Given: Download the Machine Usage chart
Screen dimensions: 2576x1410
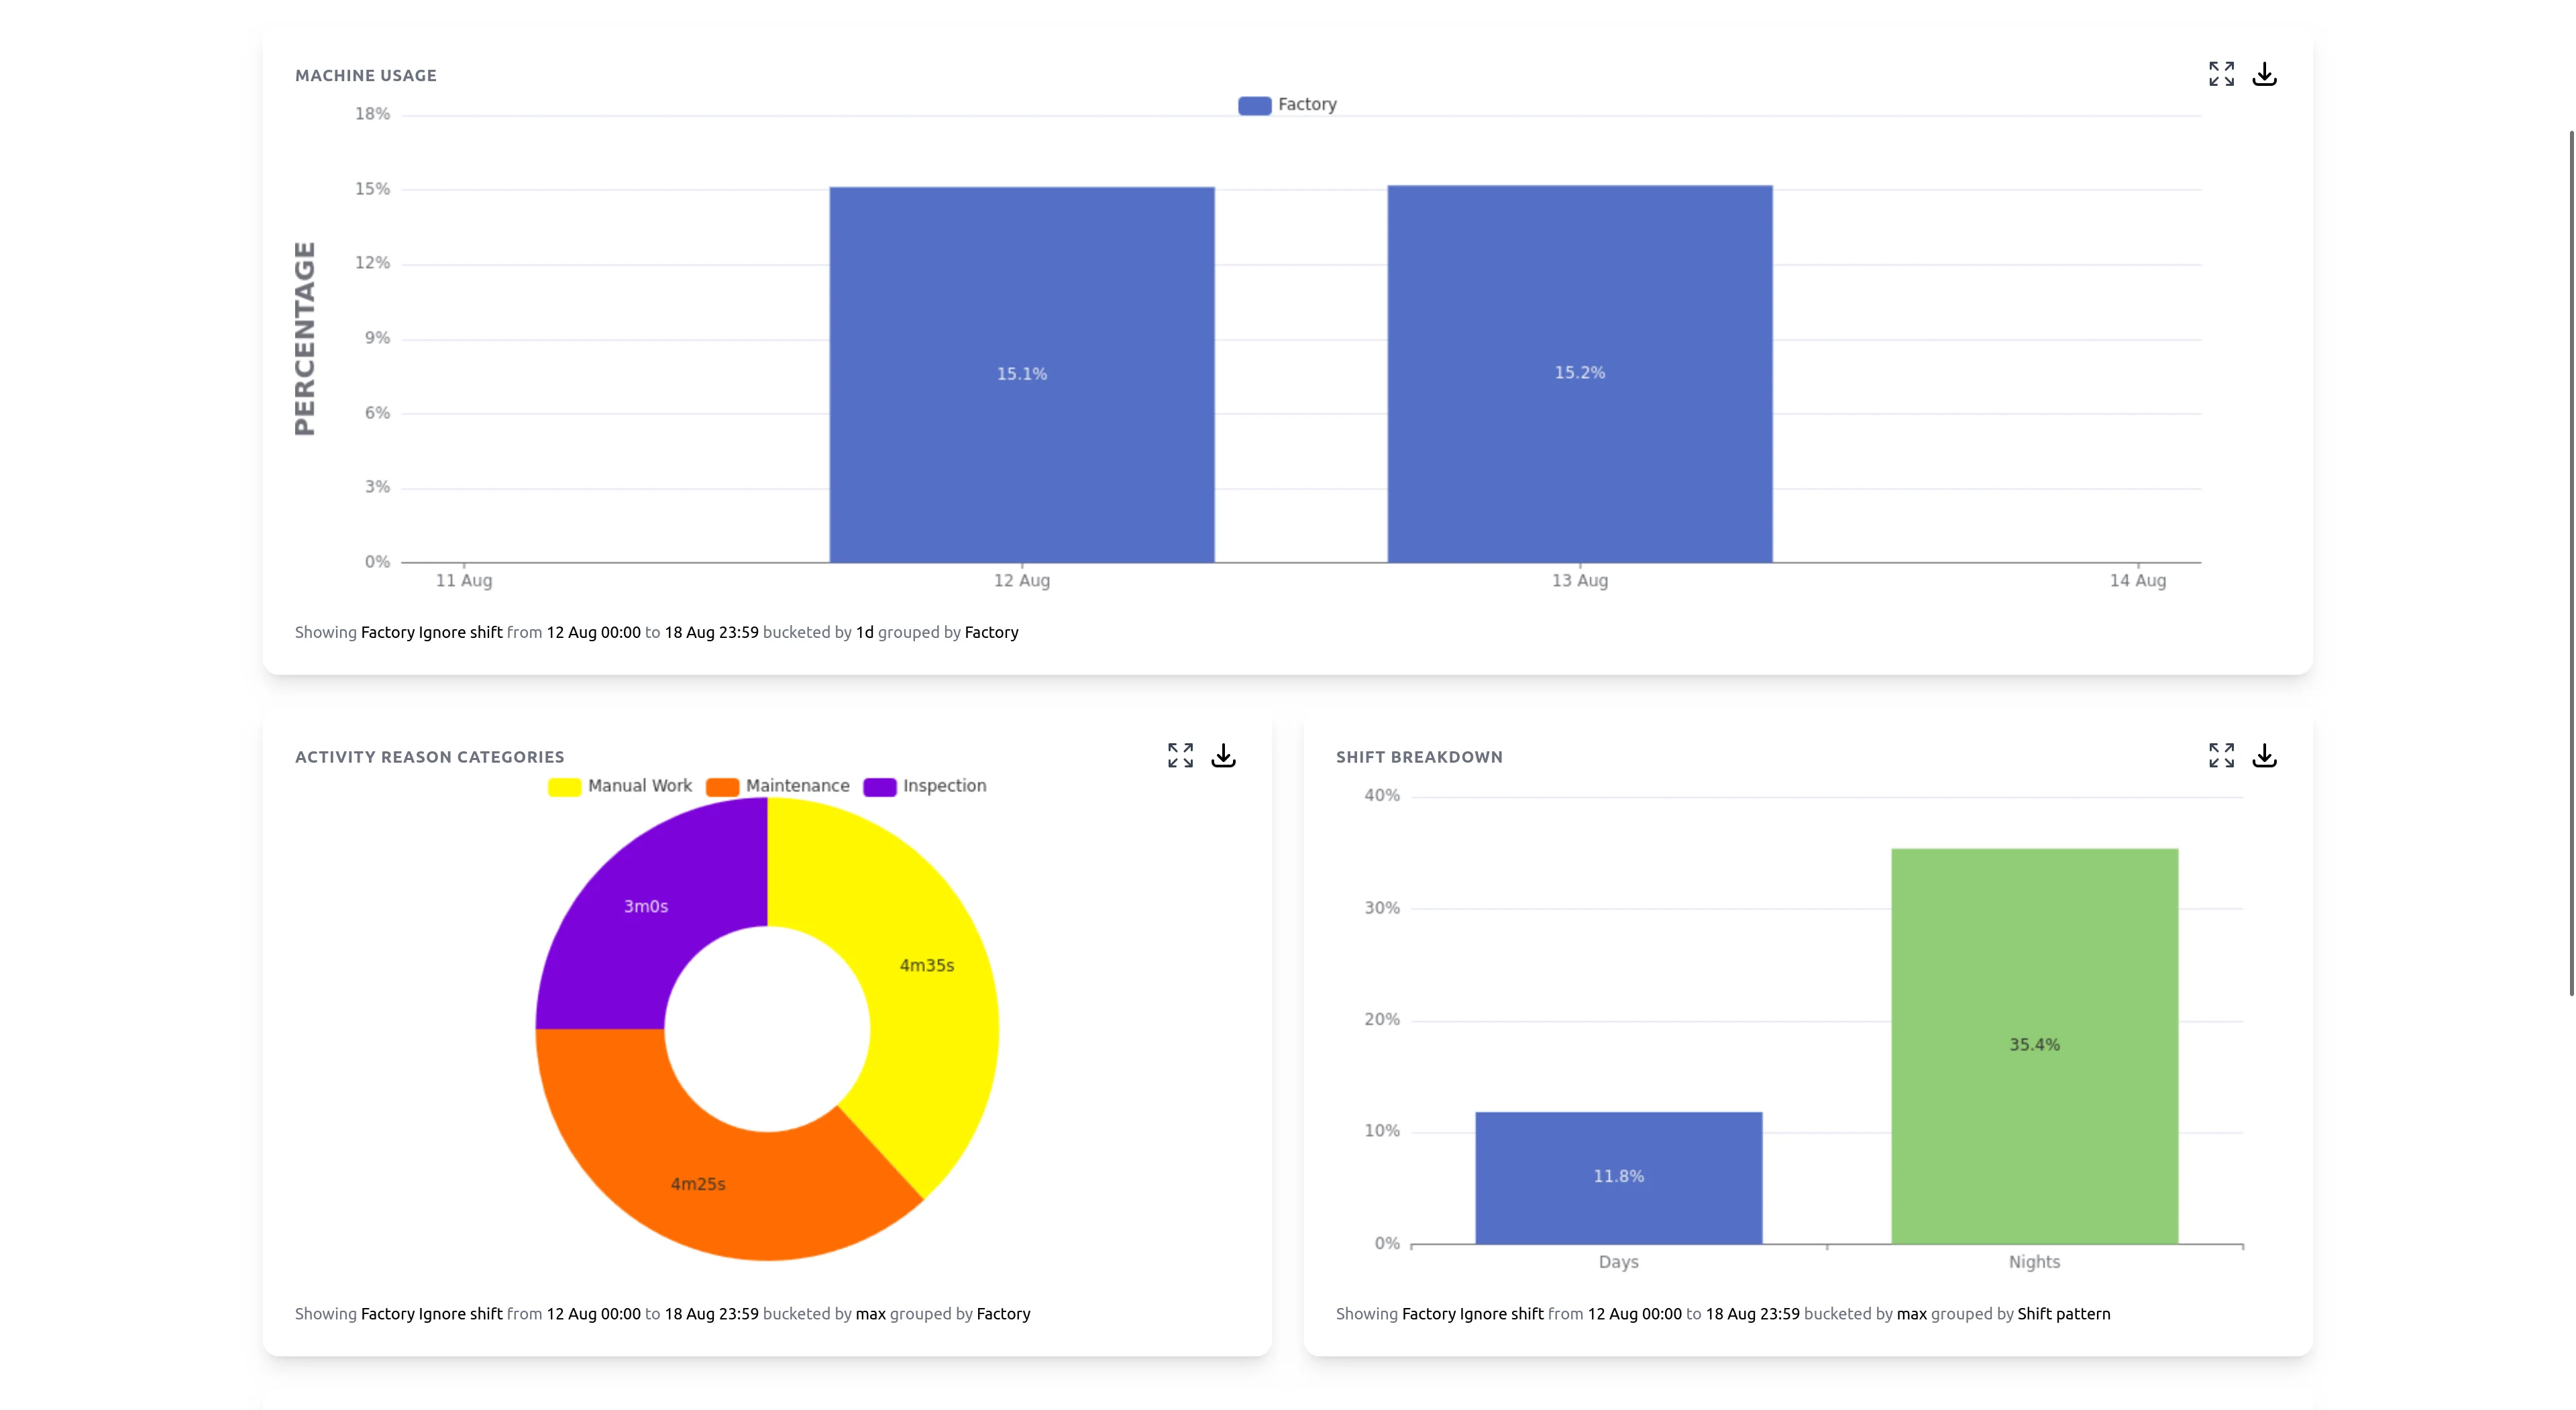Looking at the screenshot, I should pyautogui.click(x=2264, y=74).
